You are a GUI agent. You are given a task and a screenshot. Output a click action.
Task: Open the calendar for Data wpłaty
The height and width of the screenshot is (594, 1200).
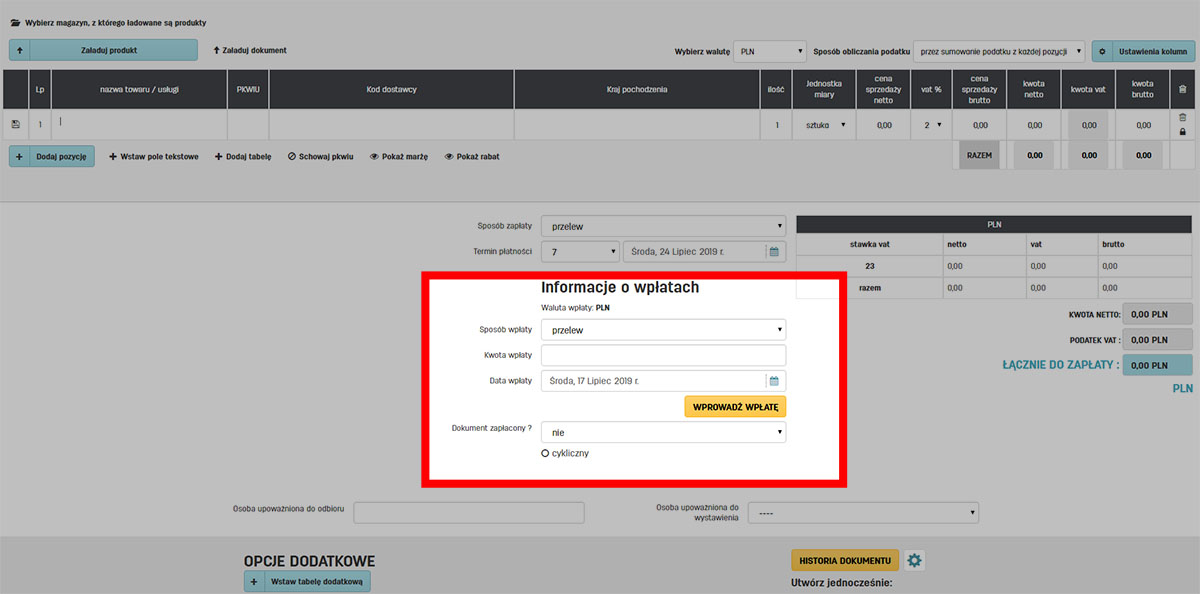click(x=774, y=381)
